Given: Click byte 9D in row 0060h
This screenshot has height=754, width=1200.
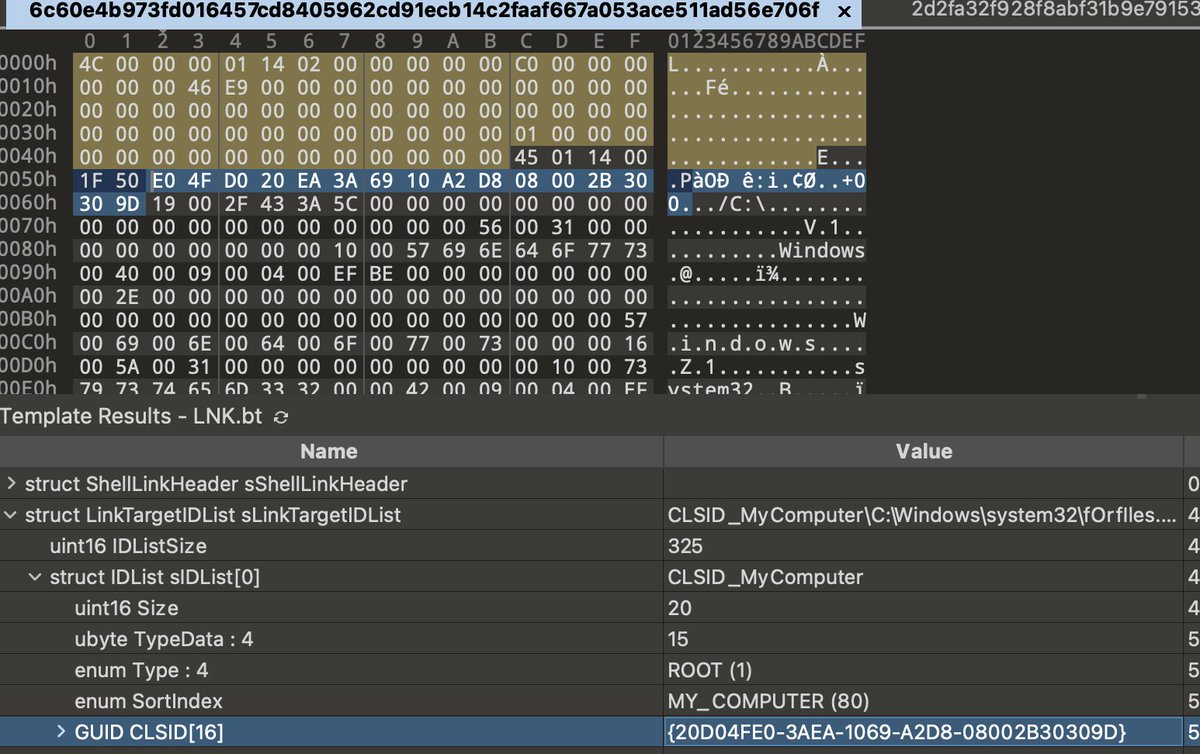Looking at the screenshot, I should pyautogui.click(x=127, y=203).
